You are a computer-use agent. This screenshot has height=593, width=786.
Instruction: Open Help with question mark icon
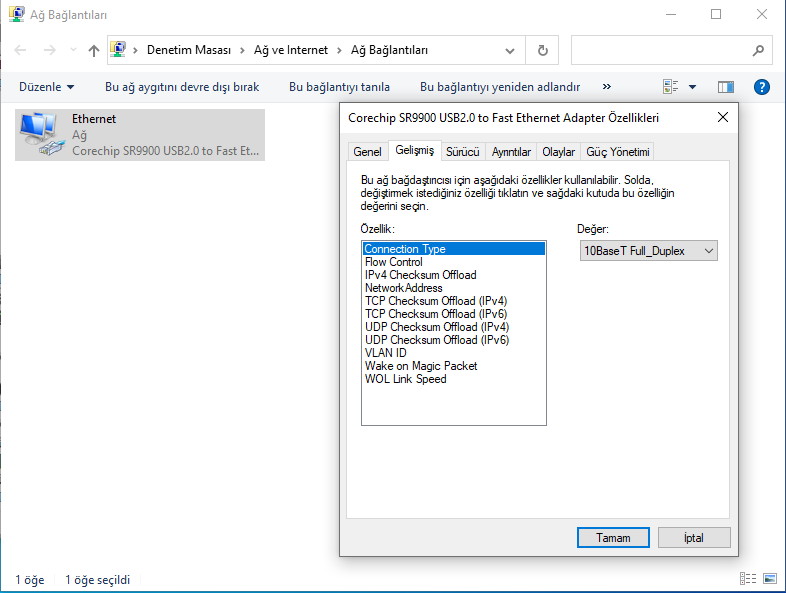[761, 87]
